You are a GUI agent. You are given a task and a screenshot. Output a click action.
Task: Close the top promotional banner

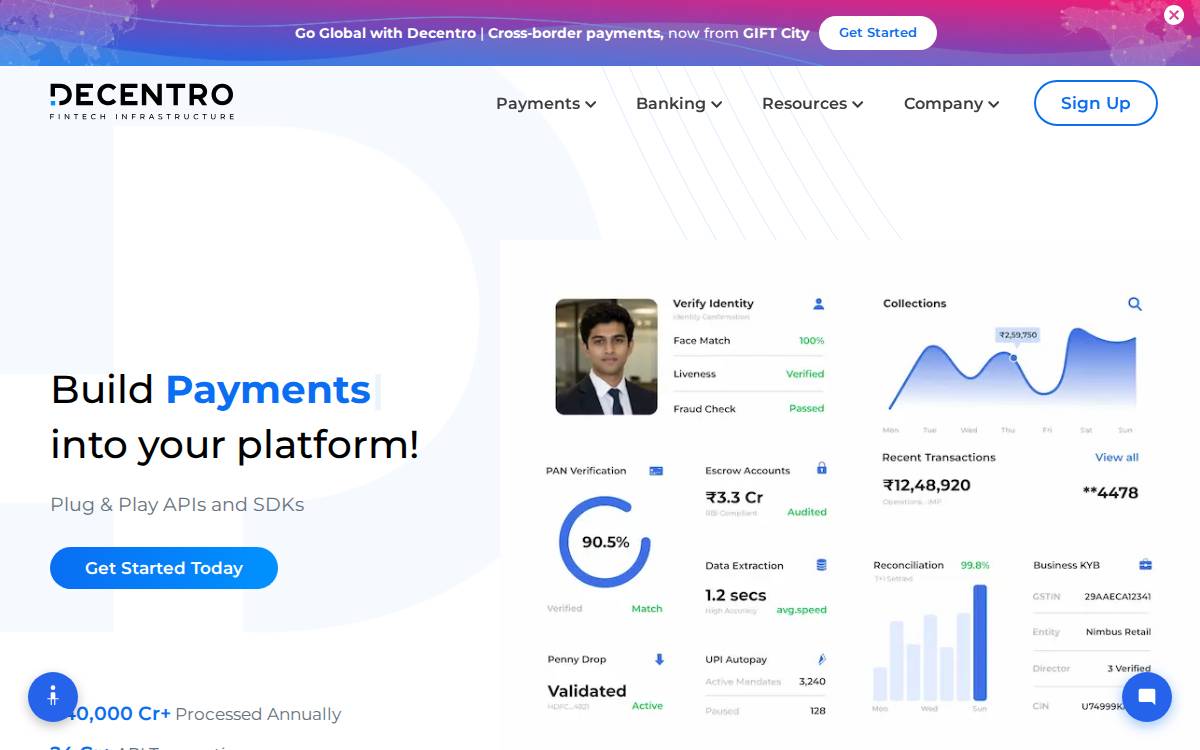pyautogui.click(x=1174, y=15)
